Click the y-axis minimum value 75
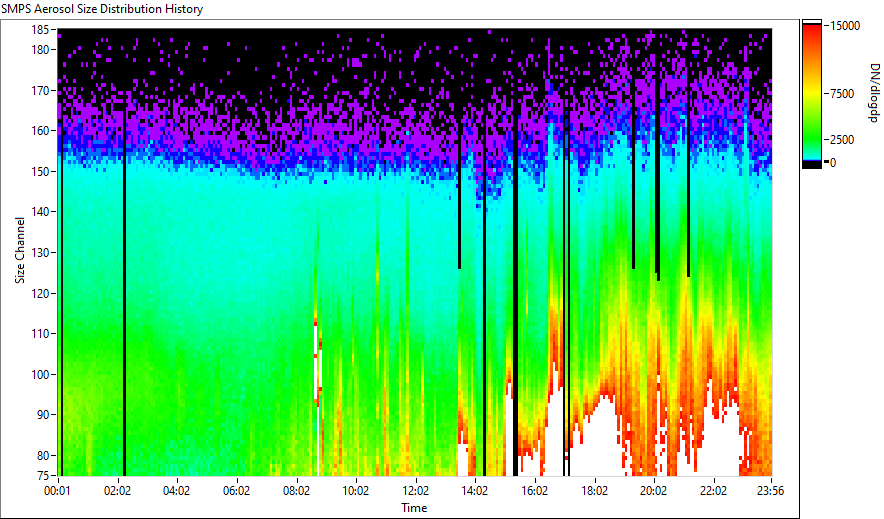 pyautogui.click(x=43, y=475)
